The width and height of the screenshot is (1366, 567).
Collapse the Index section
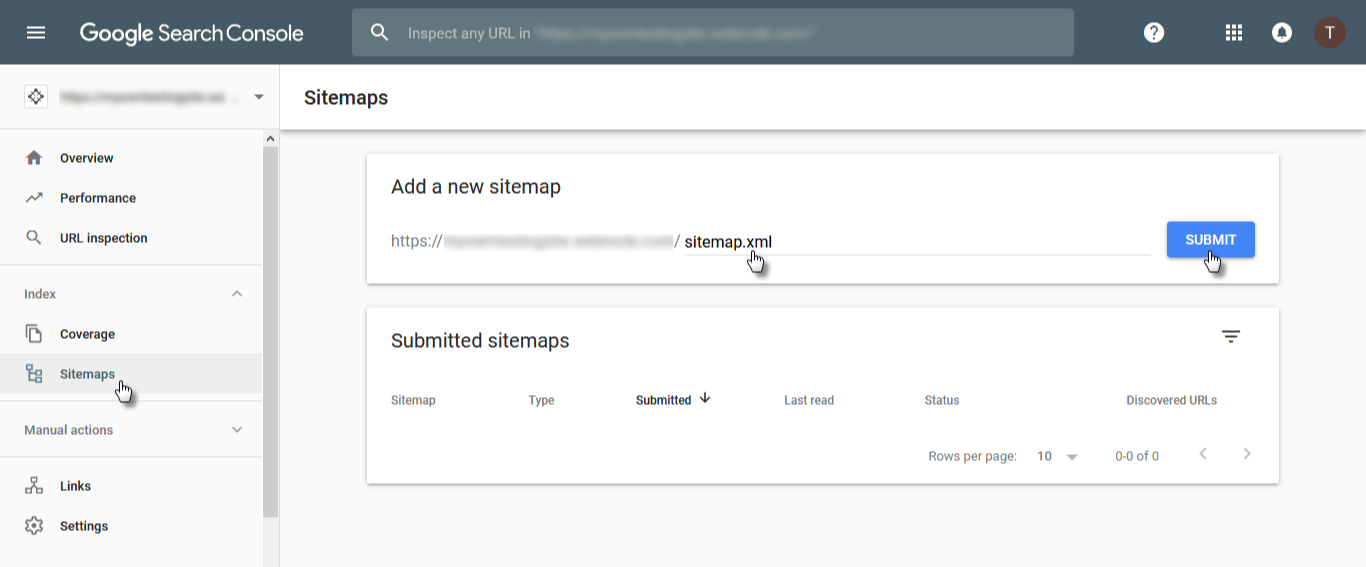[237, 294]
